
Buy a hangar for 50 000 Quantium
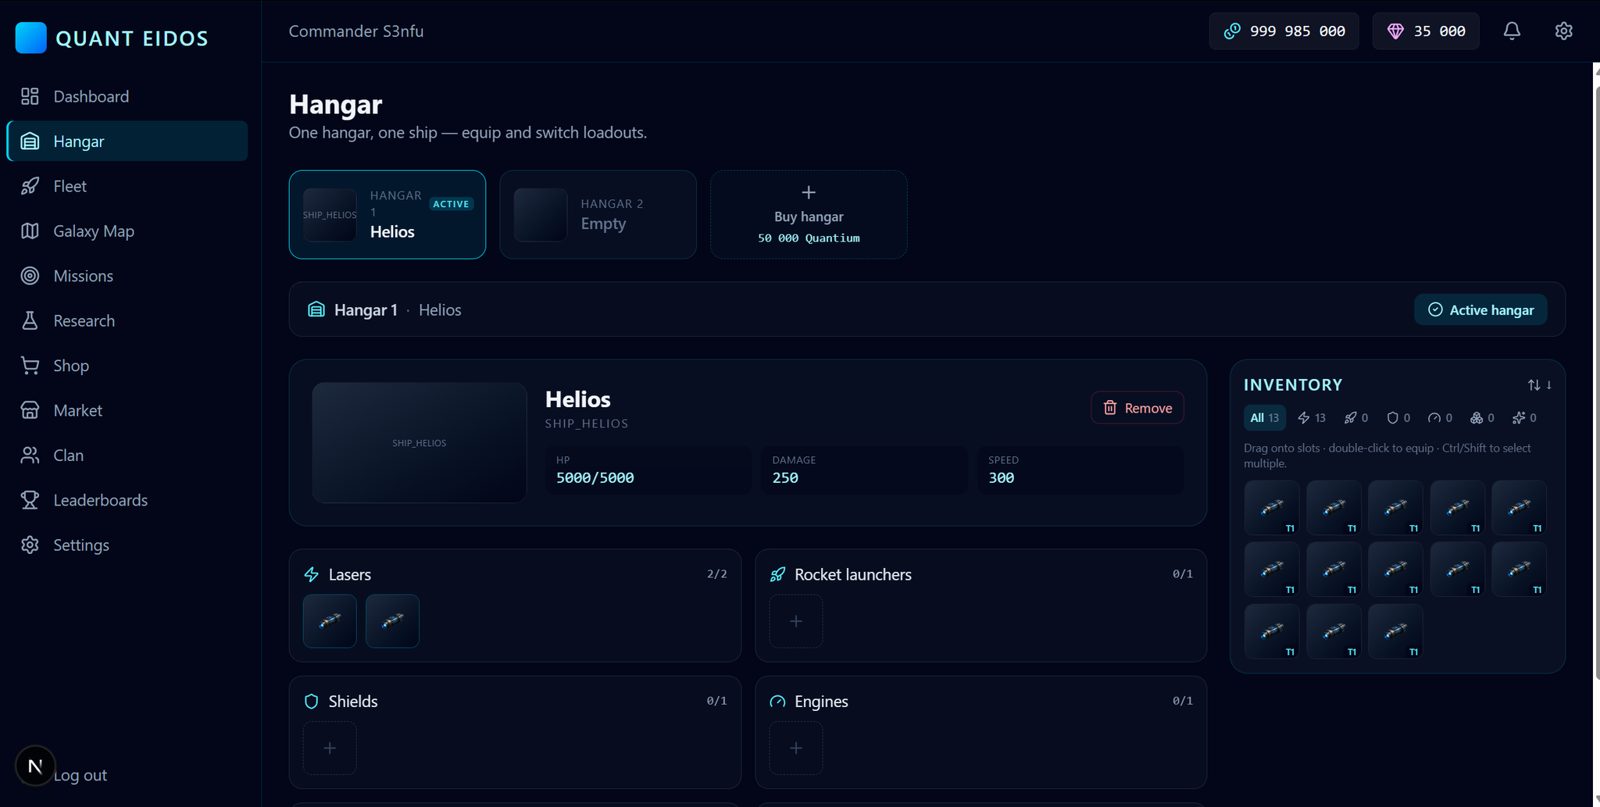click(x=809, y=215)
